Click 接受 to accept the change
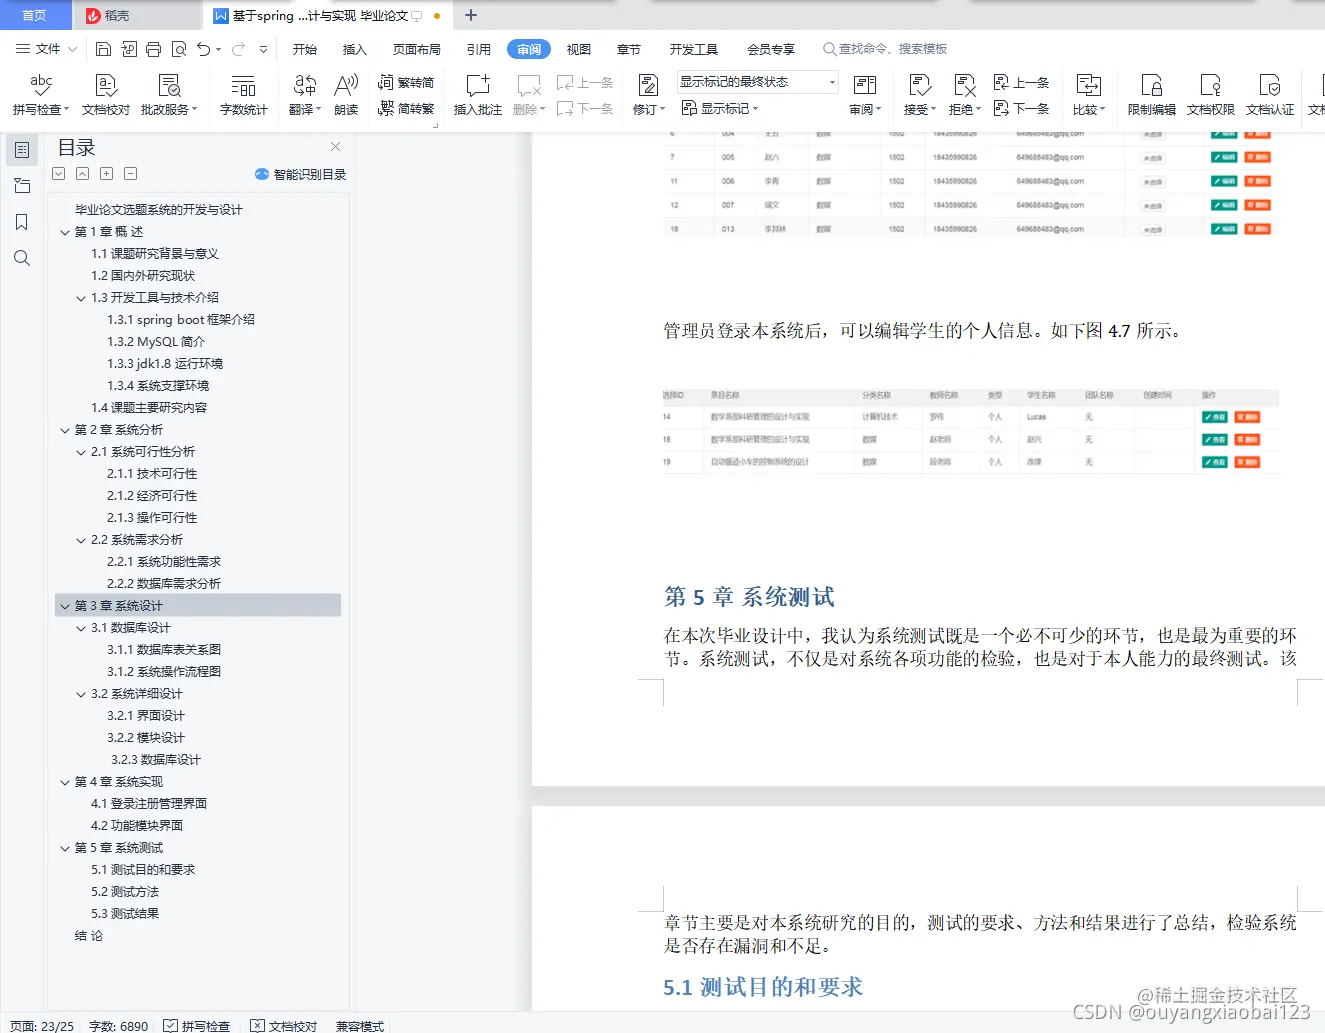Screen dimensions: 1325x1033 tap(920, 95)
